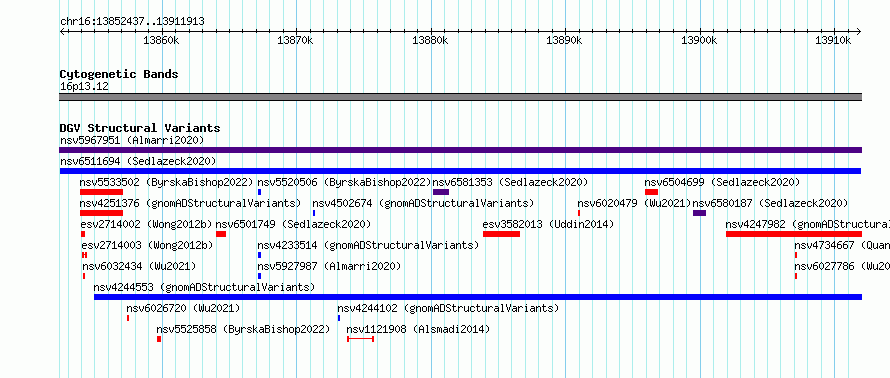
Task: Open the nsv6027786 variant label
Action: pos(842,266)
